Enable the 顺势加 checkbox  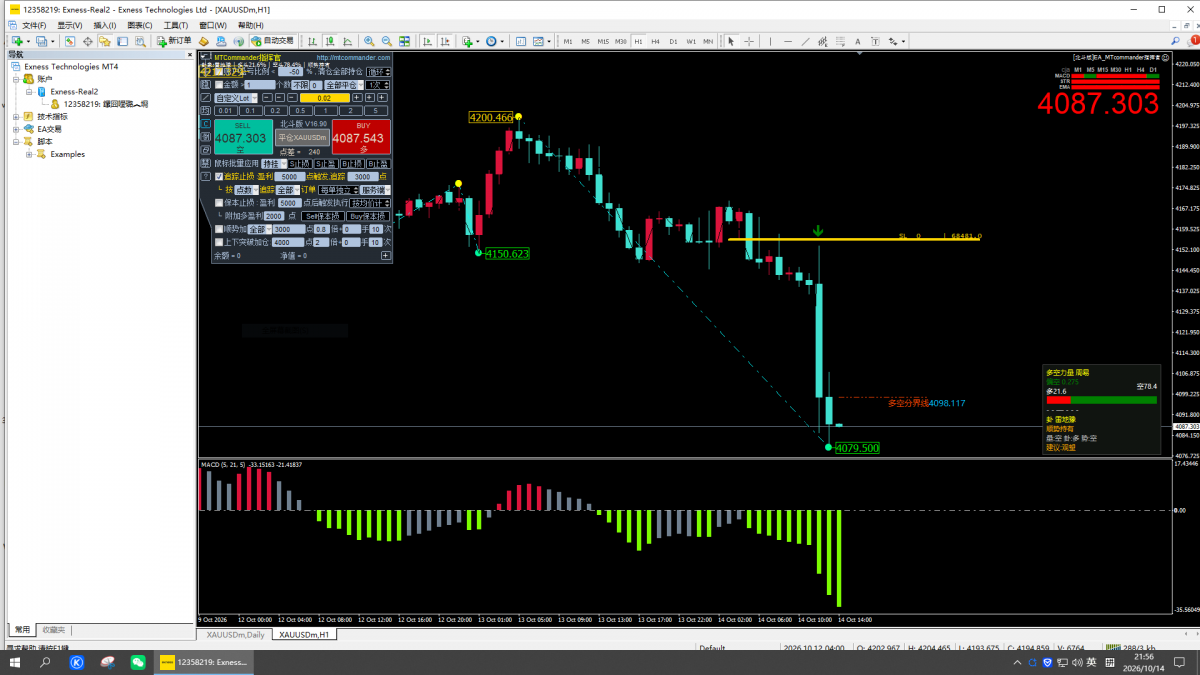pos(220,229)
